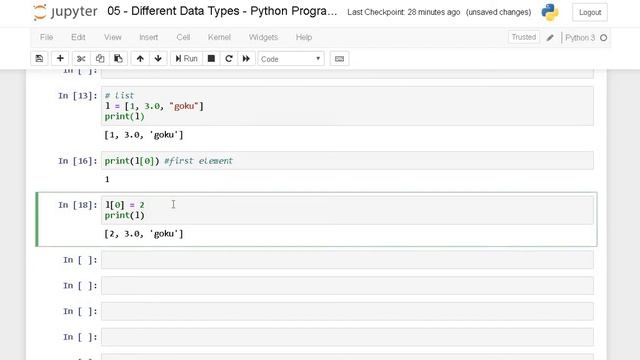Image resolution: width=640 pixels, height=360 pixels.
Task: Click the In [13]: prompt label
Action: pyautogui.click(x=78, y=96)
